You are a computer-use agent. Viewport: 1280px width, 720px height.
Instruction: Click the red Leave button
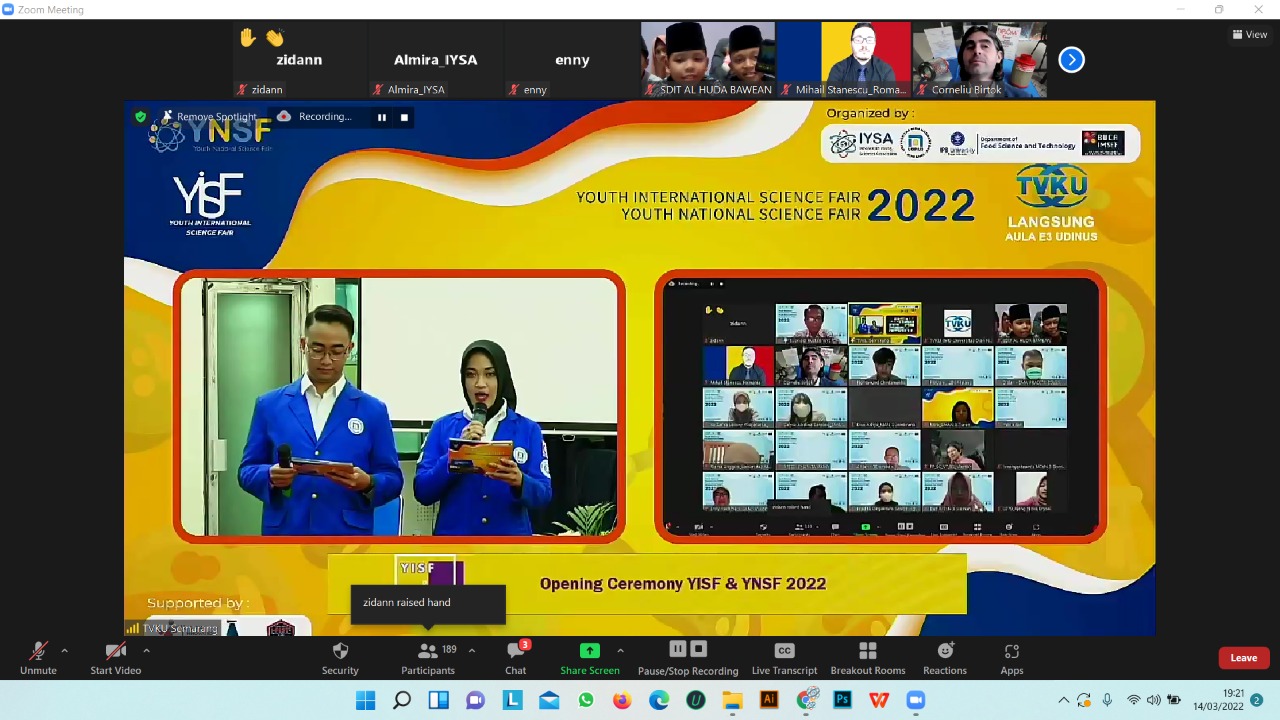pos(1244,657)
